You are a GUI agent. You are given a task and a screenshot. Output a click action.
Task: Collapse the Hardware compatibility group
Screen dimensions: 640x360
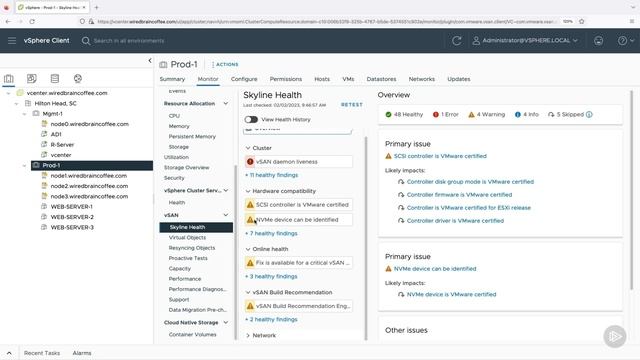point(248,191)
